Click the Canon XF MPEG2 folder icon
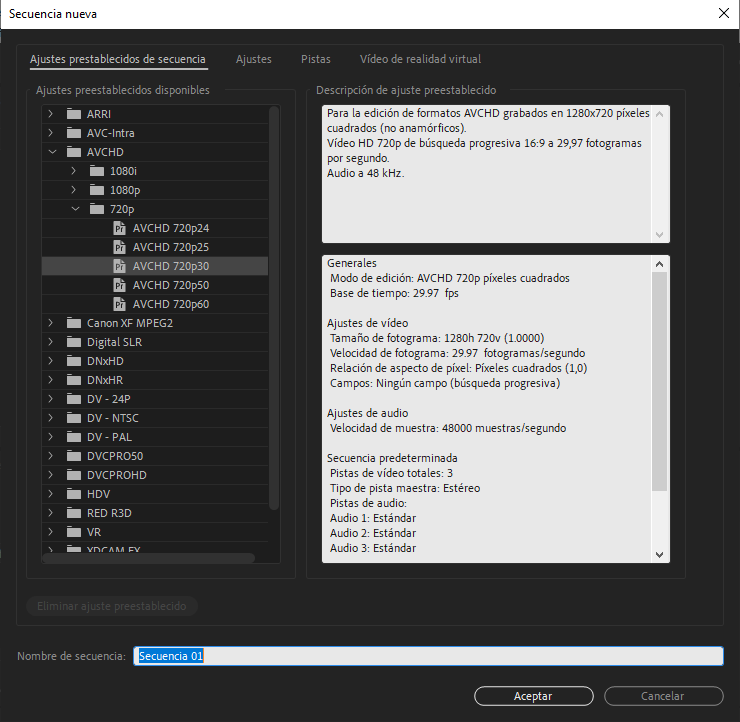 tap(74, 323)
